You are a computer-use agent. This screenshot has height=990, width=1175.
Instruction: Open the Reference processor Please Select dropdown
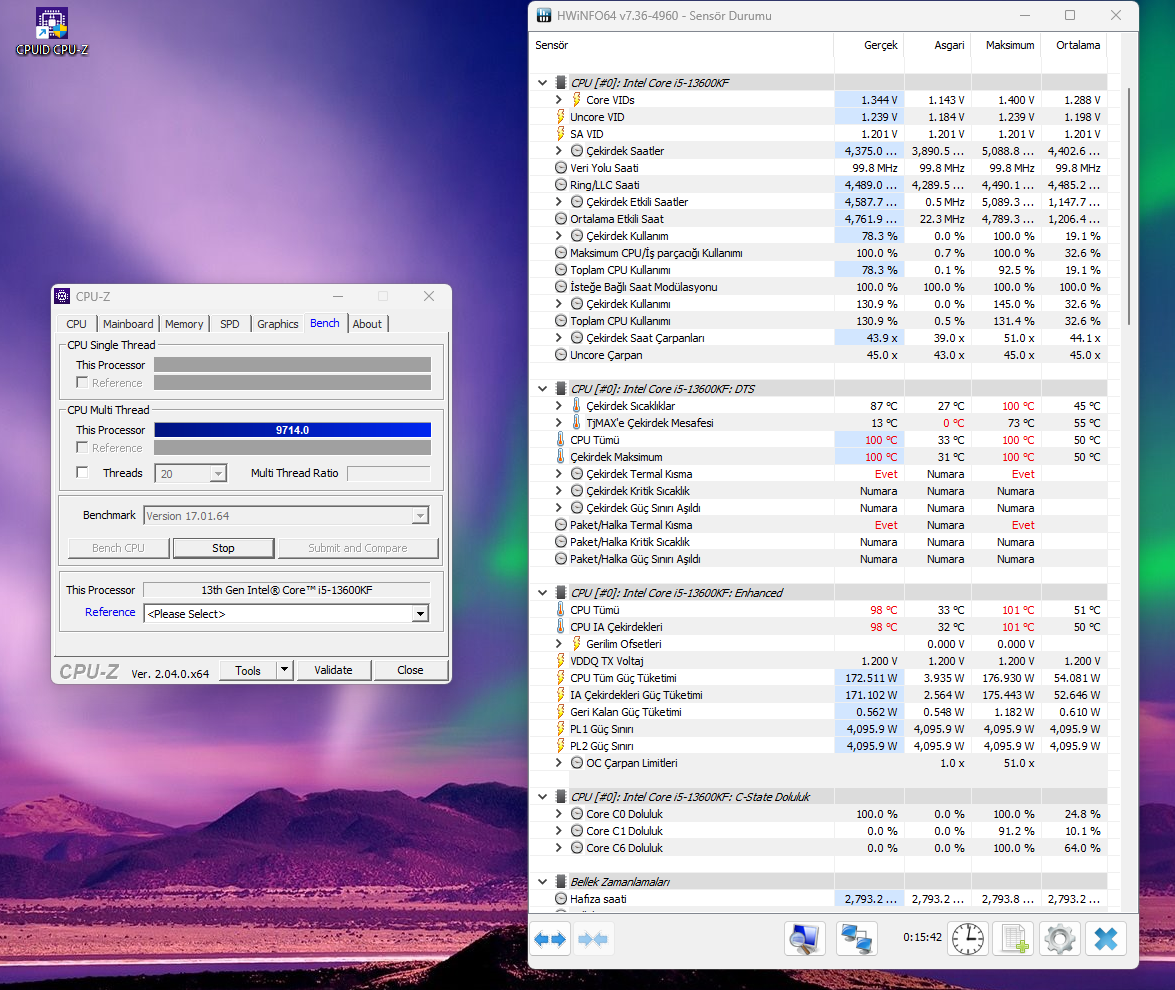420,614
